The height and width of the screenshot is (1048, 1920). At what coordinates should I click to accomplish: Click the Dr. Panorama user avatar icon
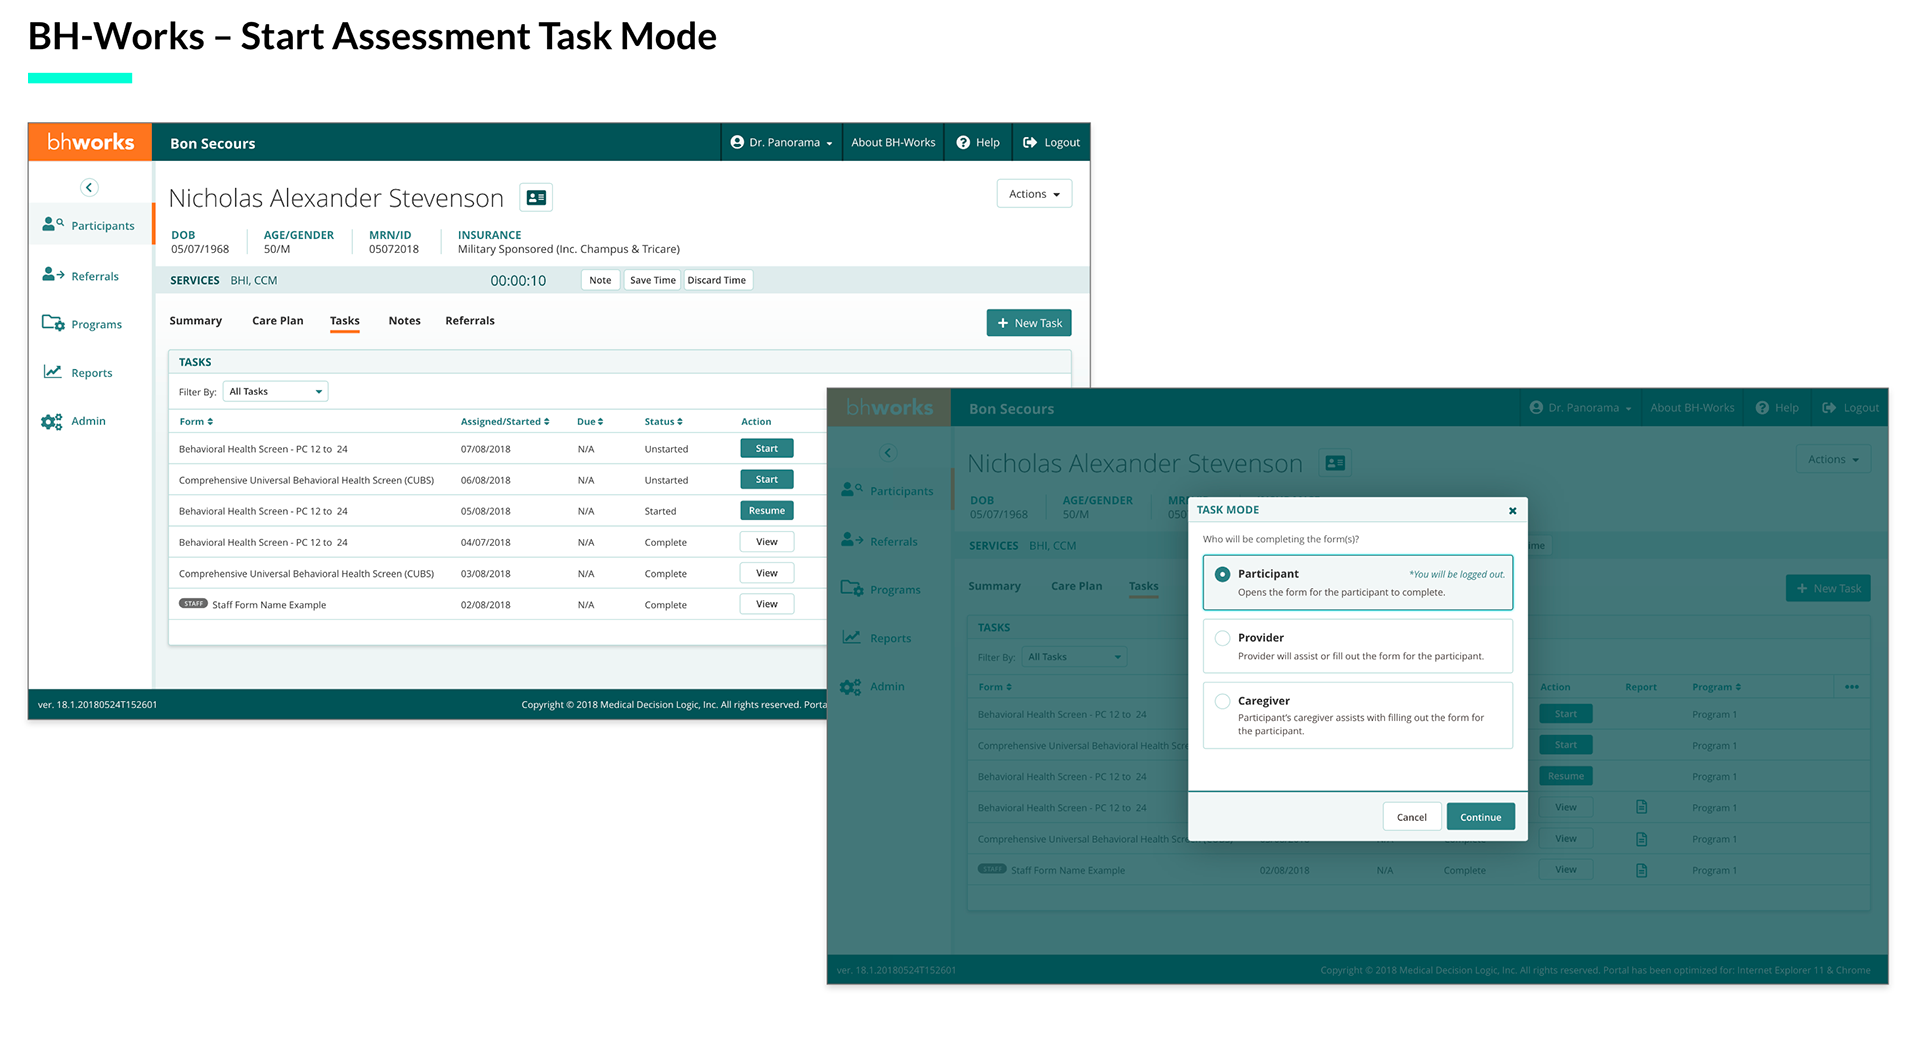737,142
